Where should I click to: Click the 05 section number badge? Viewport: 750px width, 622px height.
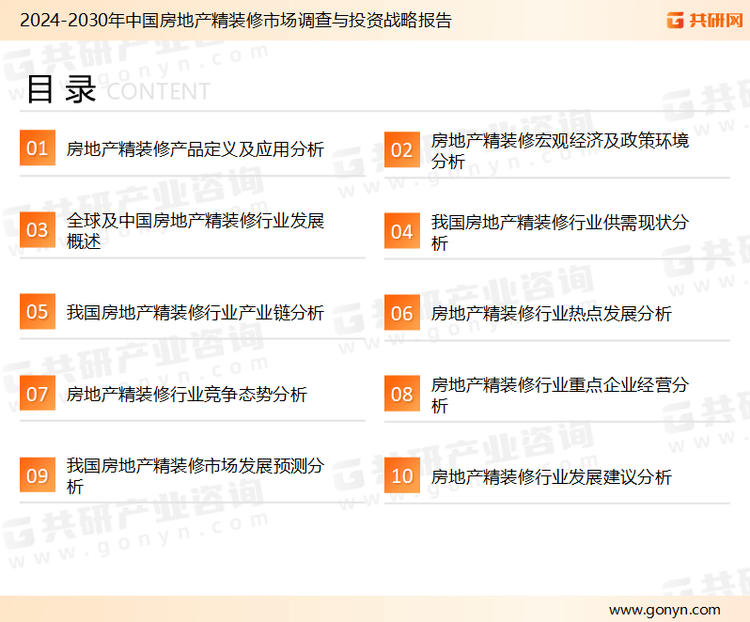(37, 312)
